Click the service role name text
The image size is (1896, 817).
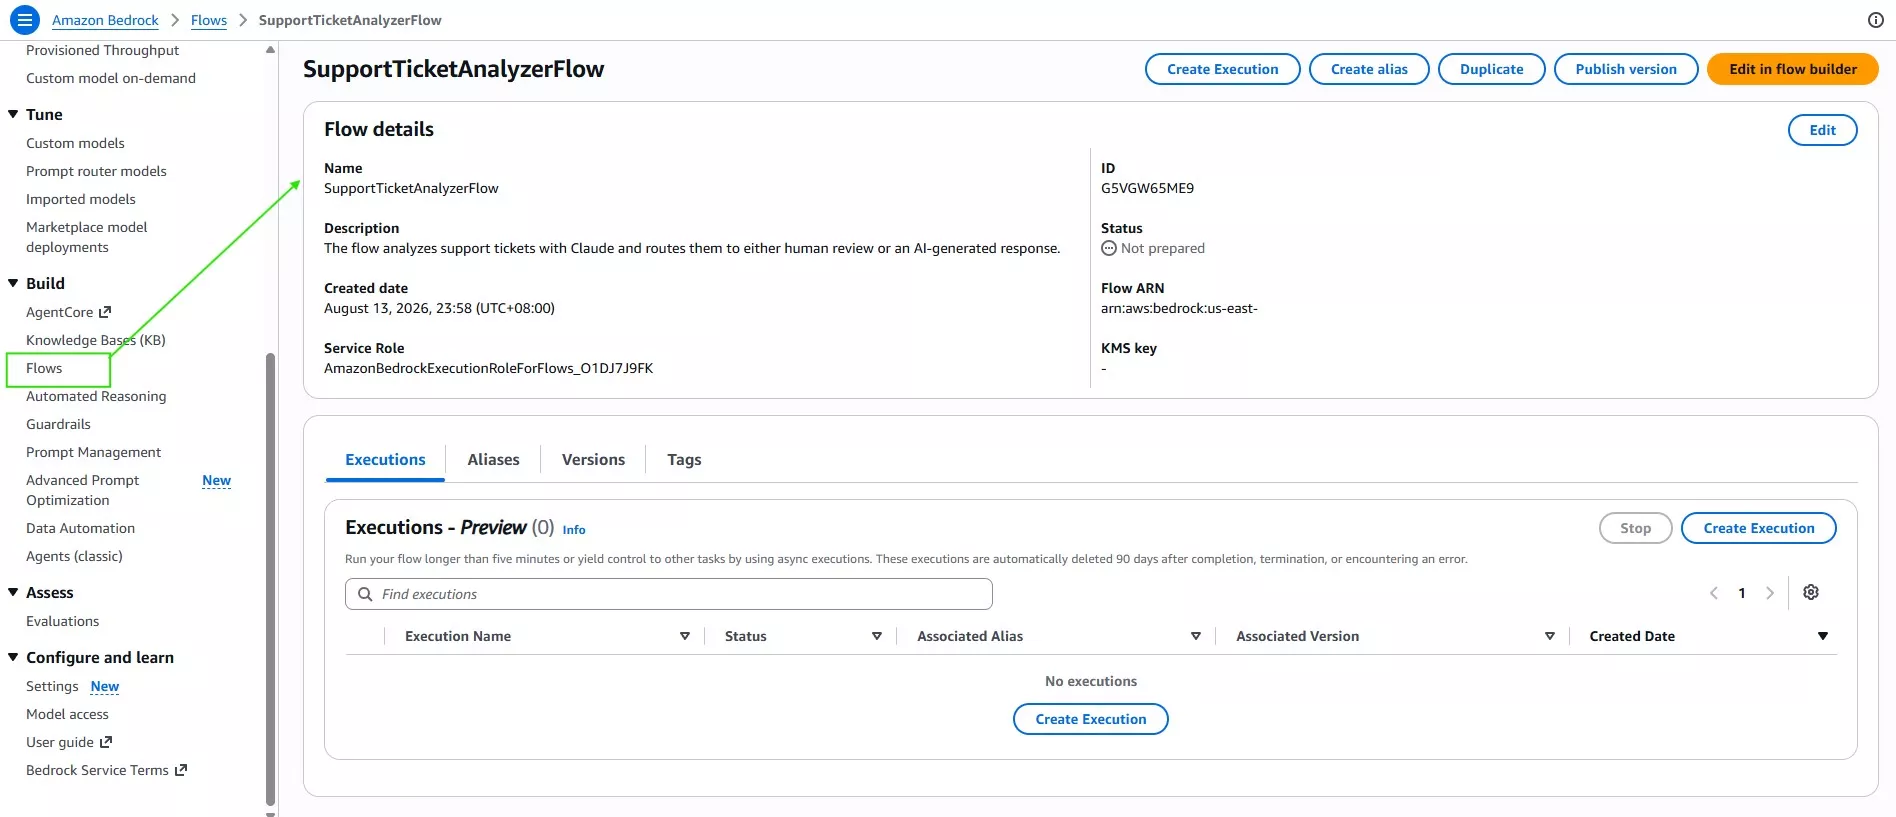(x=488, y=368)
